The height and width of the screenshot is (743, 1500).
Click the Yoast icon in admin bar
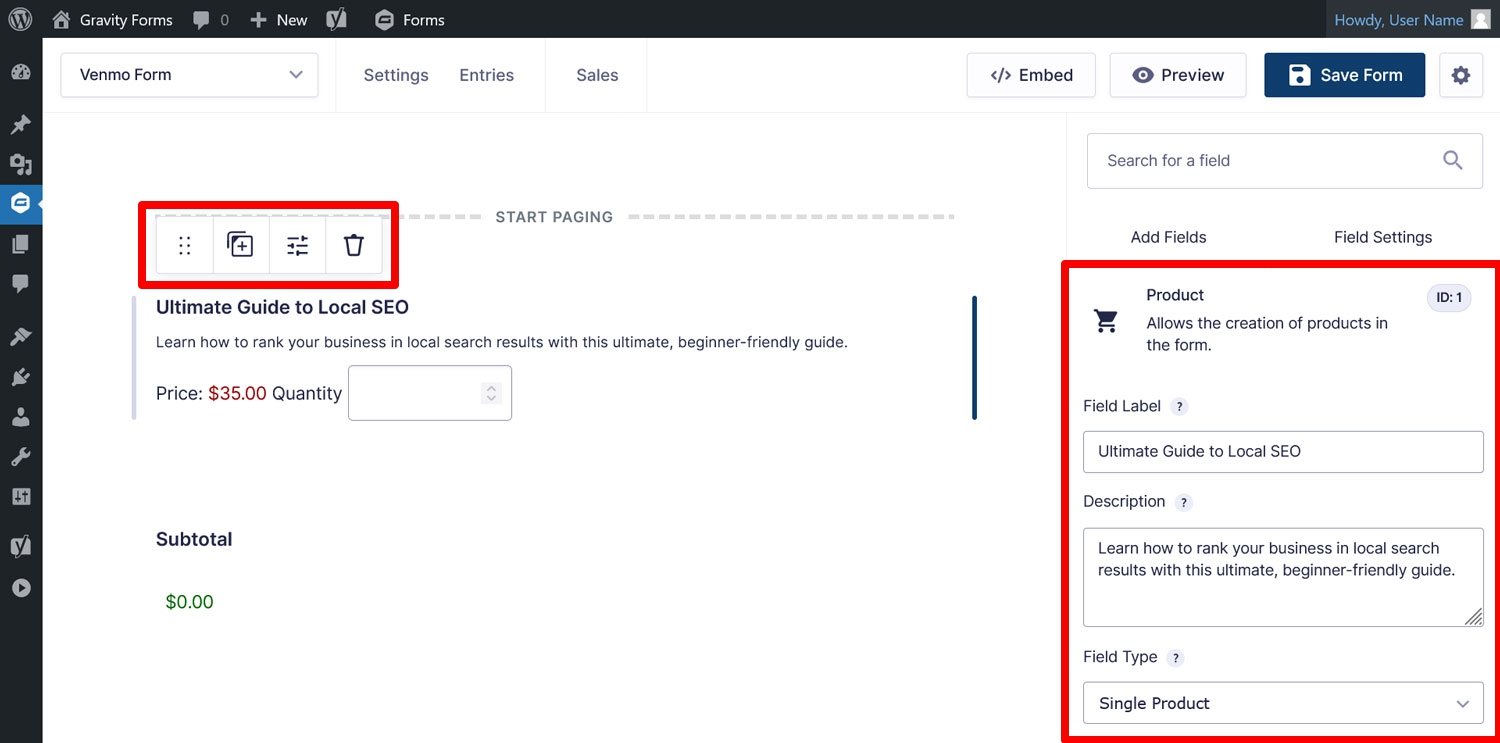[336, 19]
